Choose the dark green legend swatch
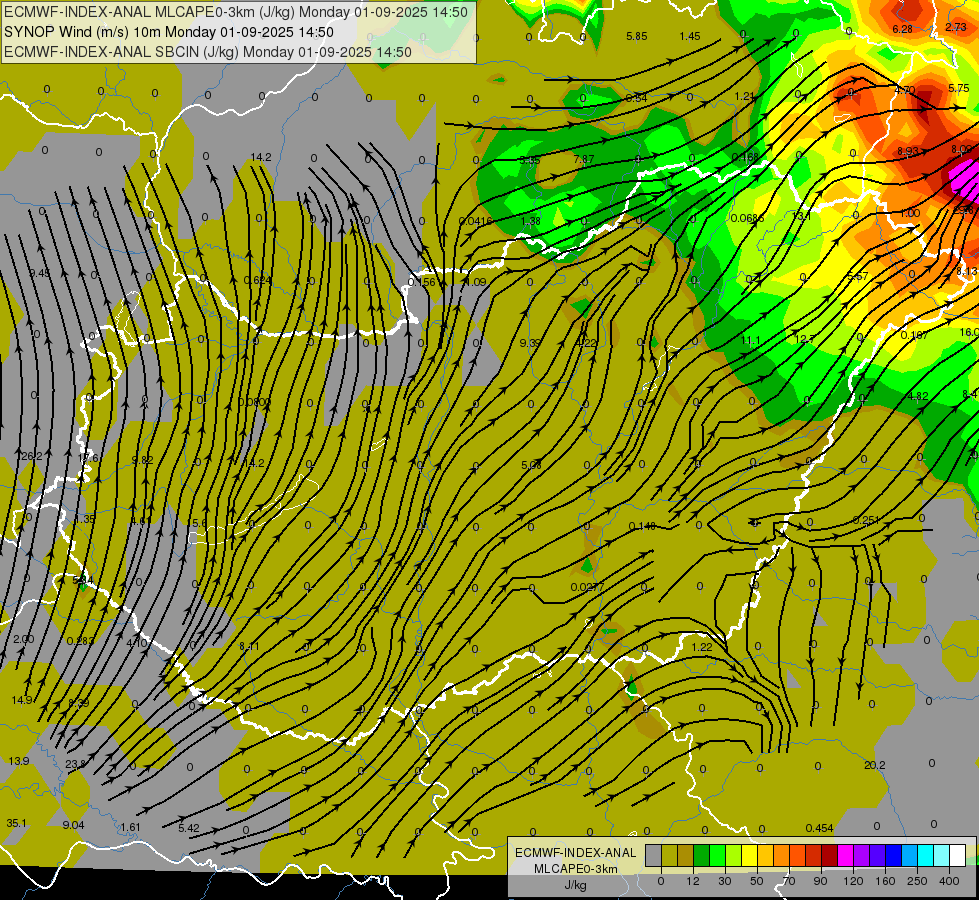979x900 pixels. 701,855
